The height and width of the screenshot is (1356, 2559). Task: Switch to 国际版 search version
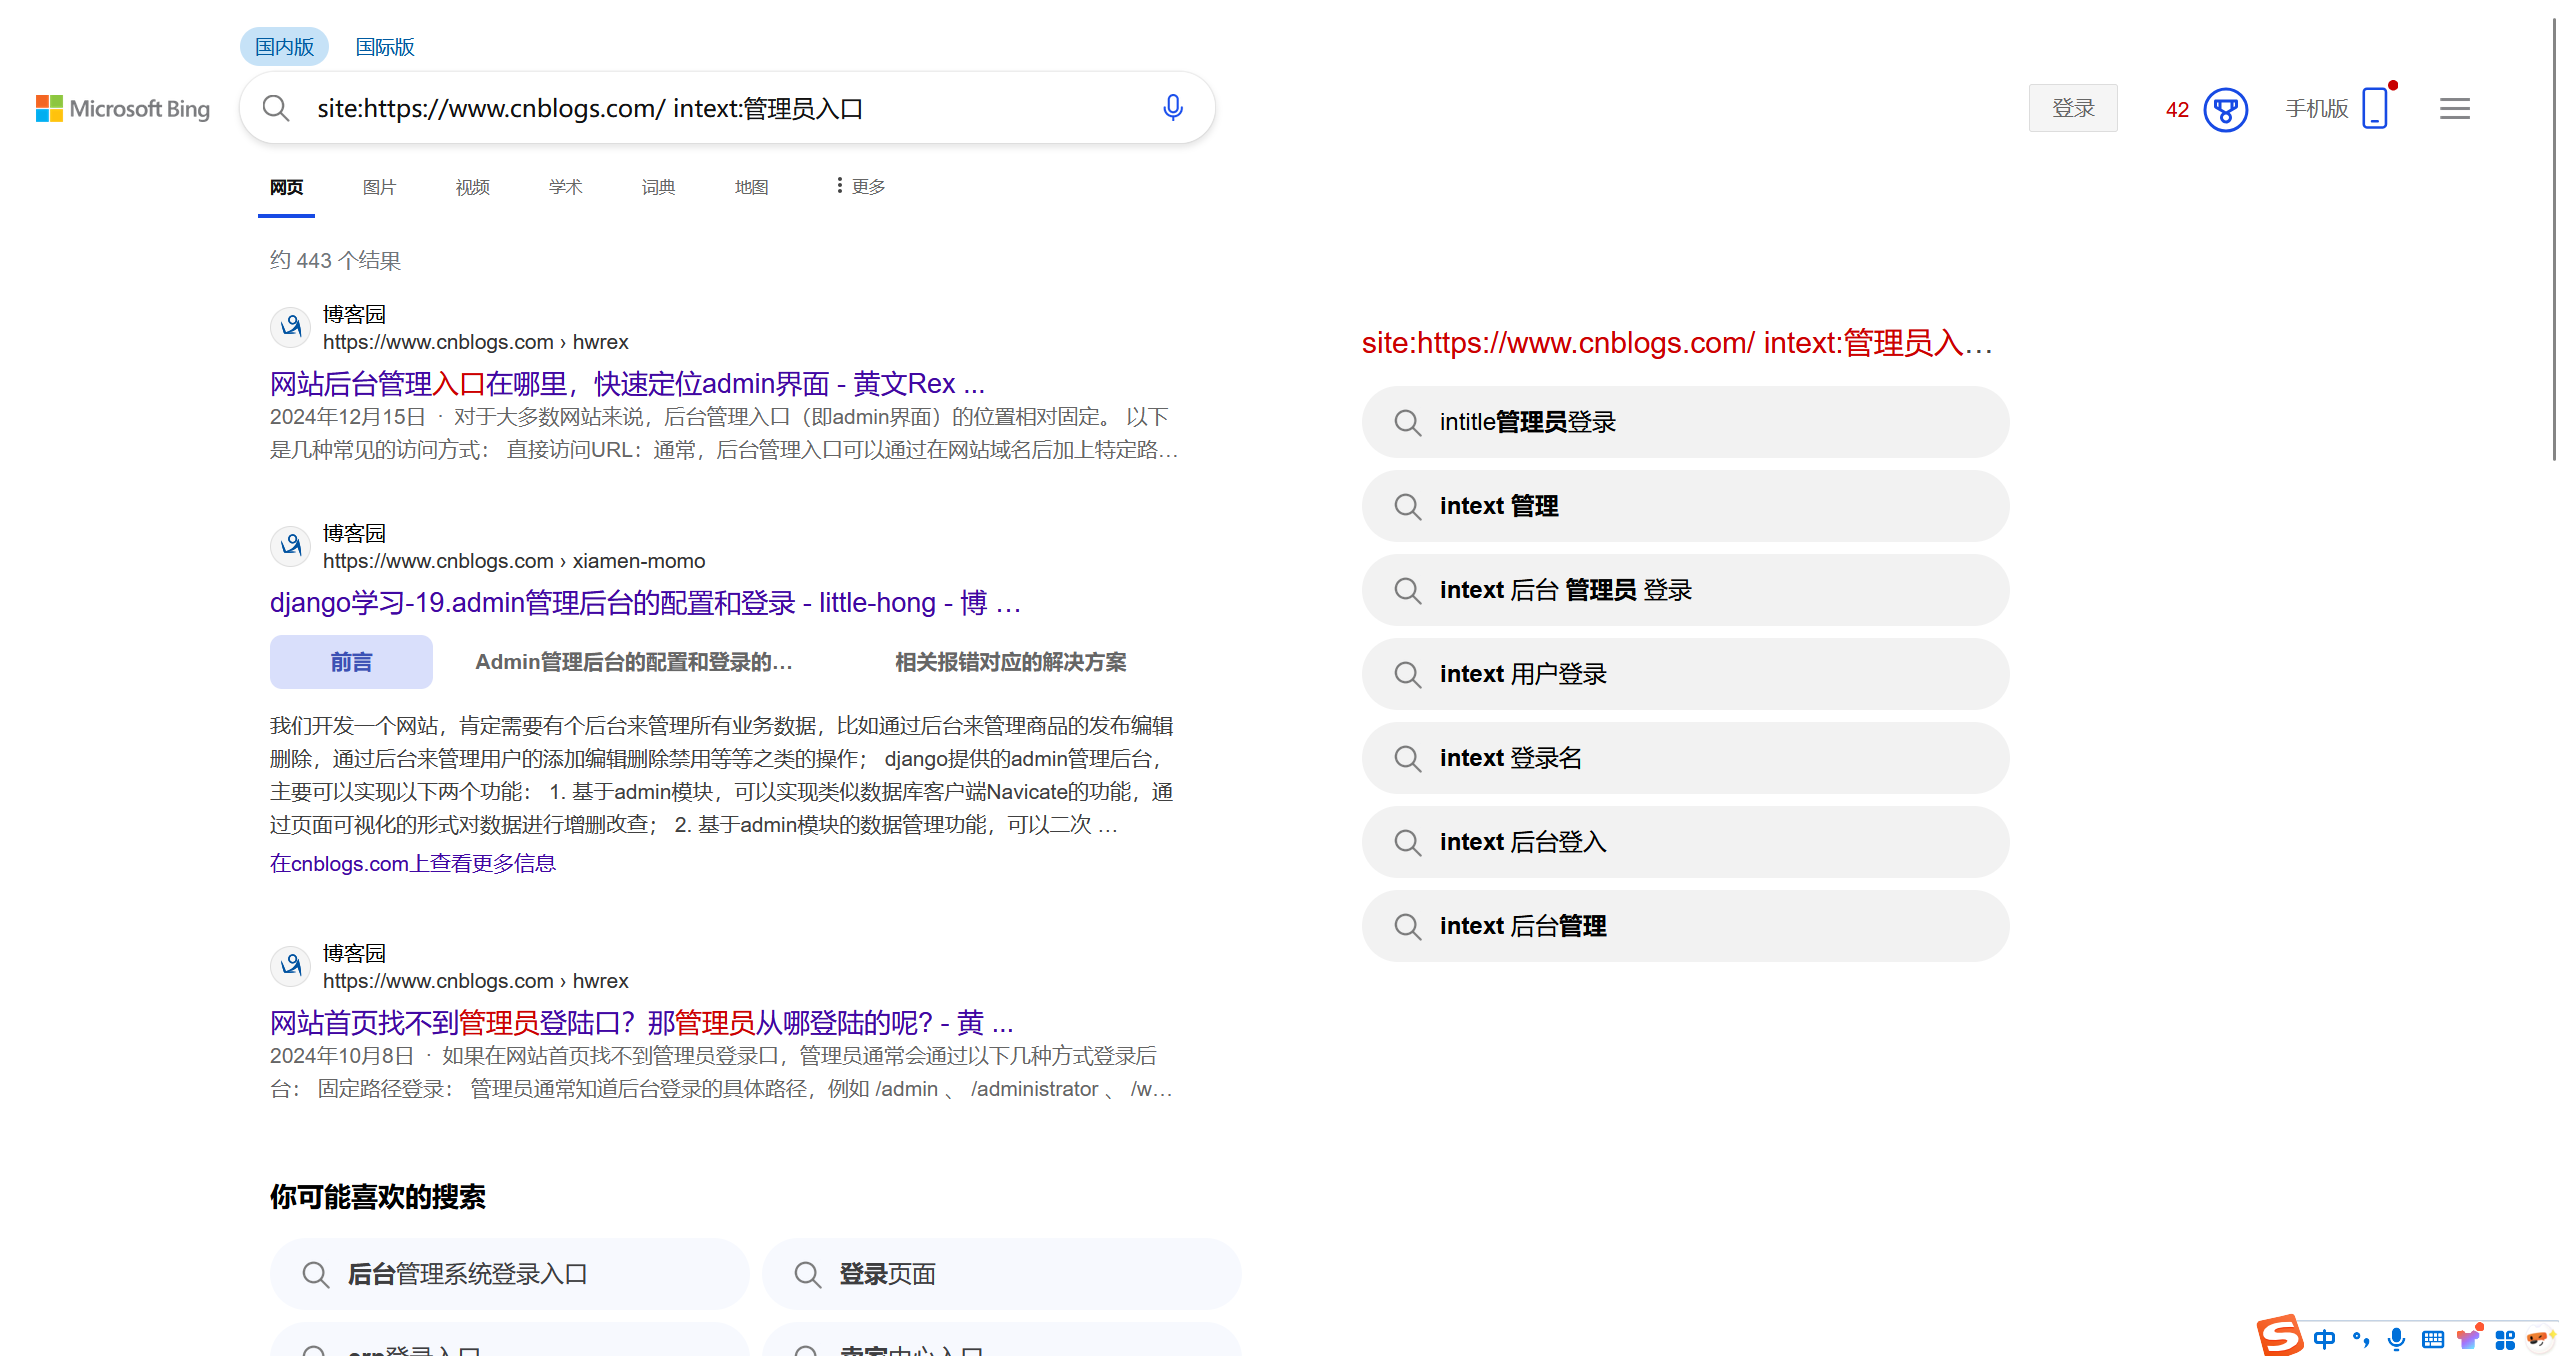coord(384,46)
